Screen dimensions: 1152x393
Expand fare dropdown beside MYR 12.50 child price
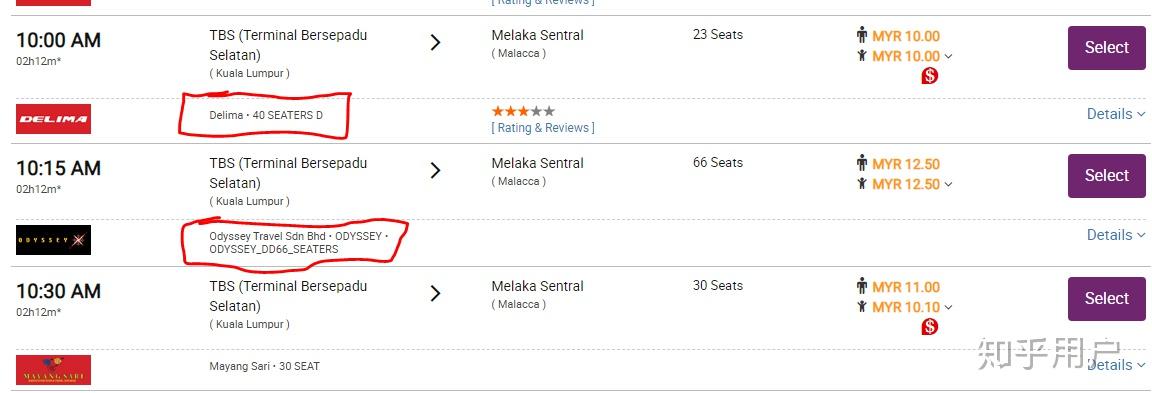[948, 184]
